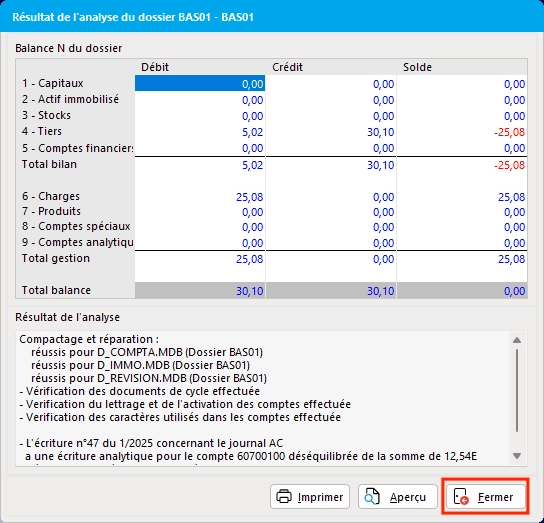Image resolution: width=544 pixels, height=523 pixels.
Task: Select the Stocks Débit cell
Action: pyautogui.click(x=200, y=116)
